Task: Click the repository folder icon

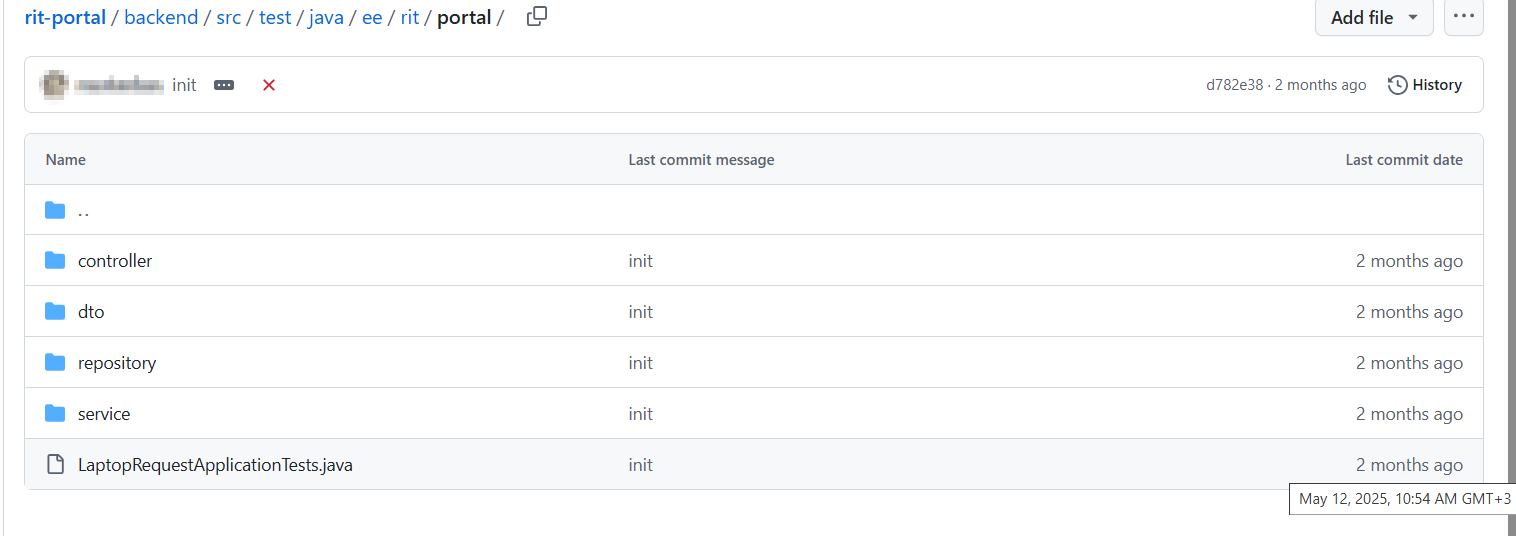Action: 55,363
